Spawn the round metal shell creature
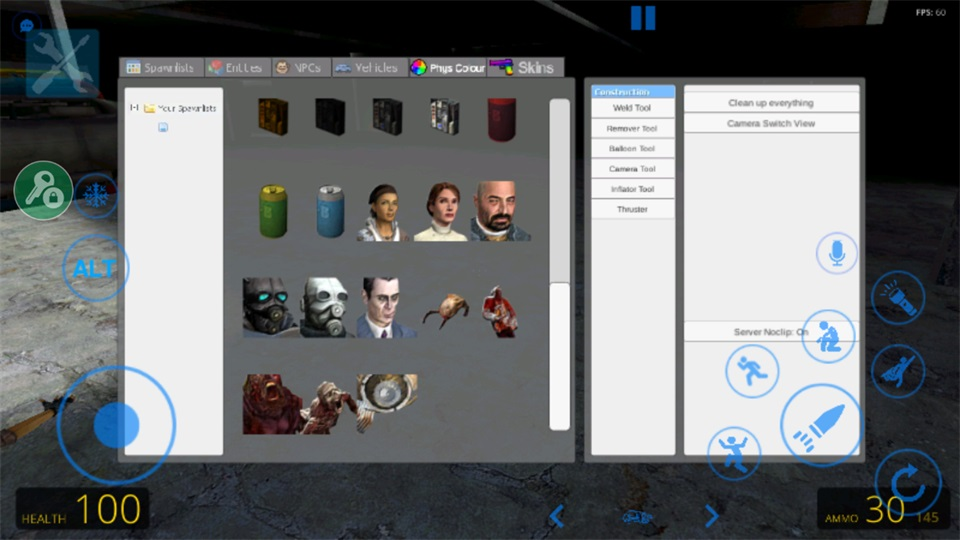The width and height of the screenshot is (960, 540). coord(387,401)
